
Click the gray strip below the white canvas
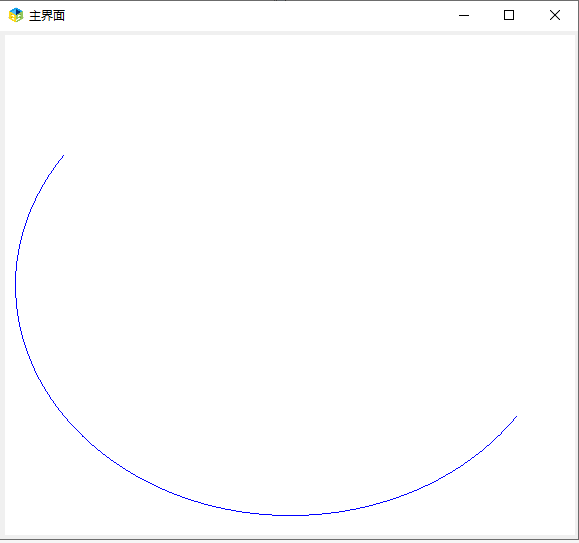[x=290, y=537]
